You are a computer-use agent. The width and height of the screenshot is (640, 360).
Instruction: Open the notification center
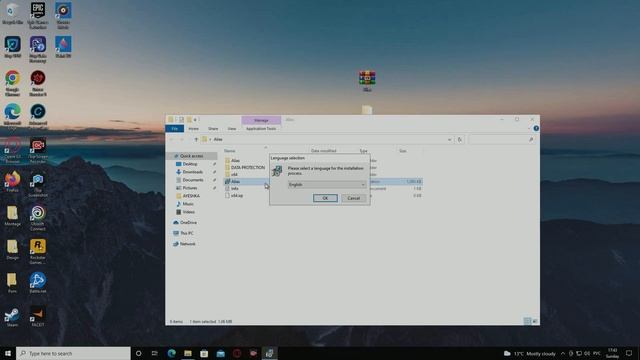click(x=629, y=353)
